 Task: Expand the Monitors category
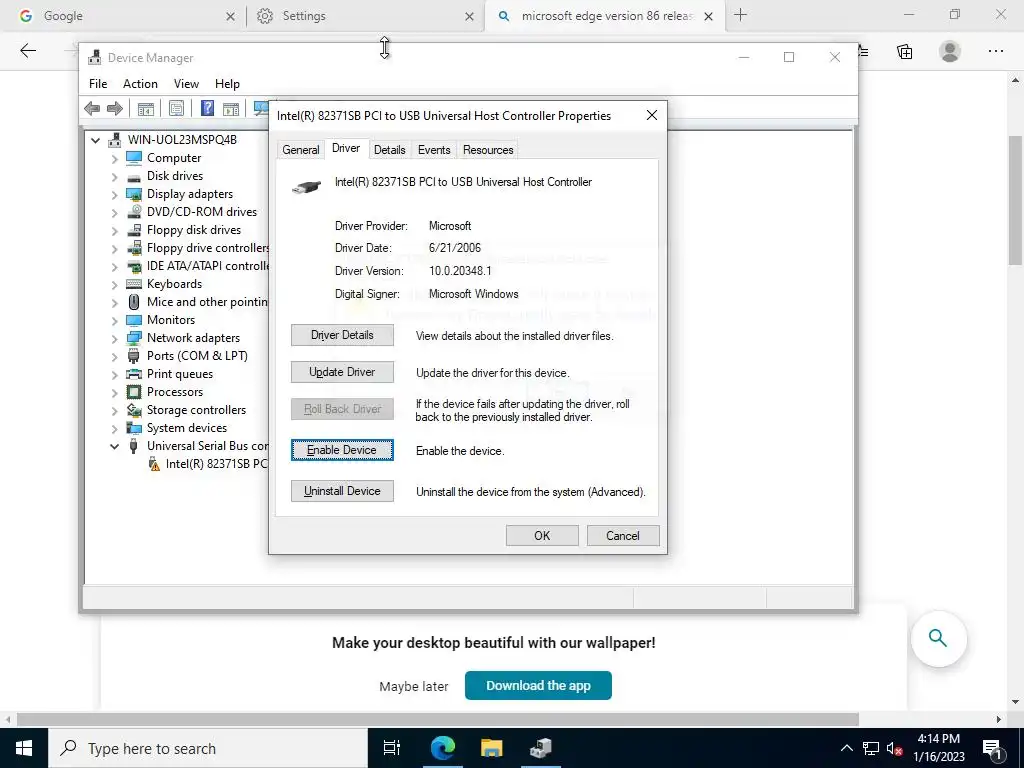pos(114,321)
